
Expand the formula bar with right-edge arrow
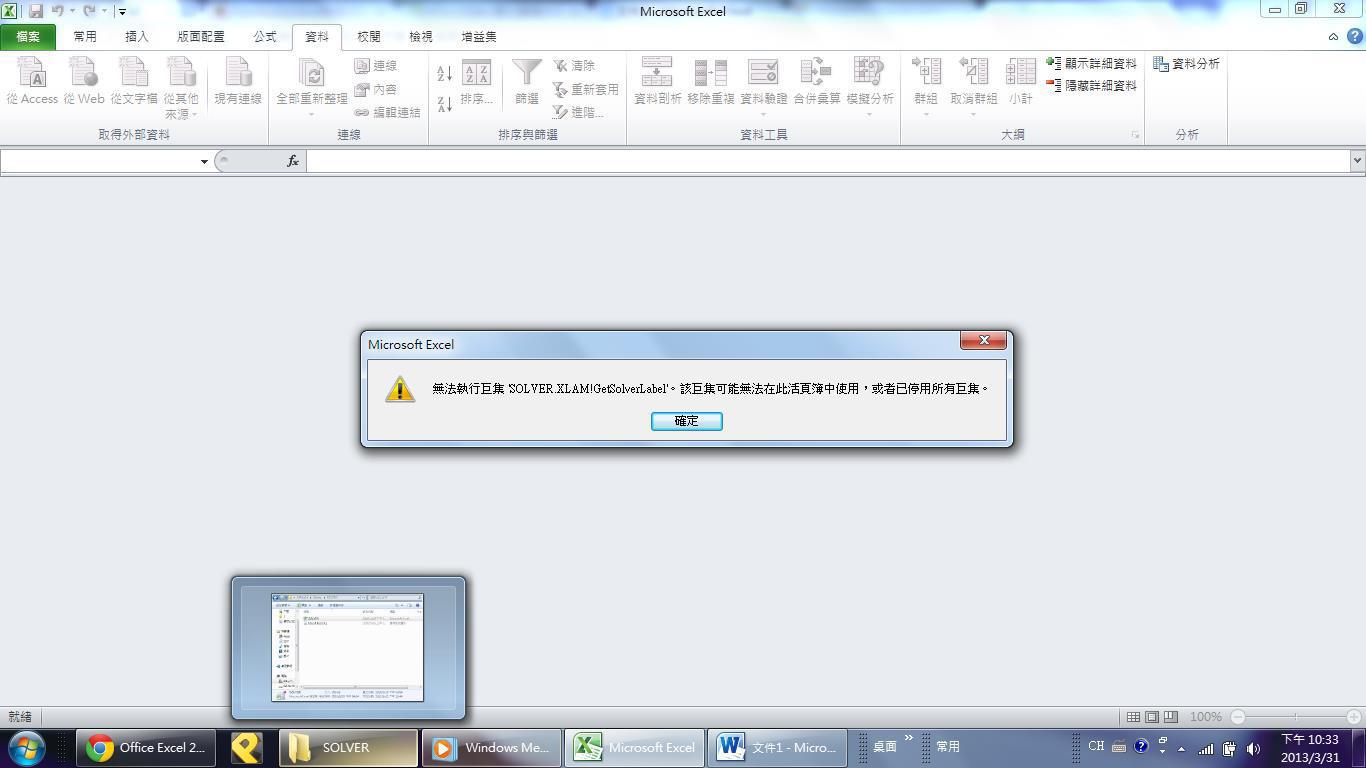tap(1357, 161)
